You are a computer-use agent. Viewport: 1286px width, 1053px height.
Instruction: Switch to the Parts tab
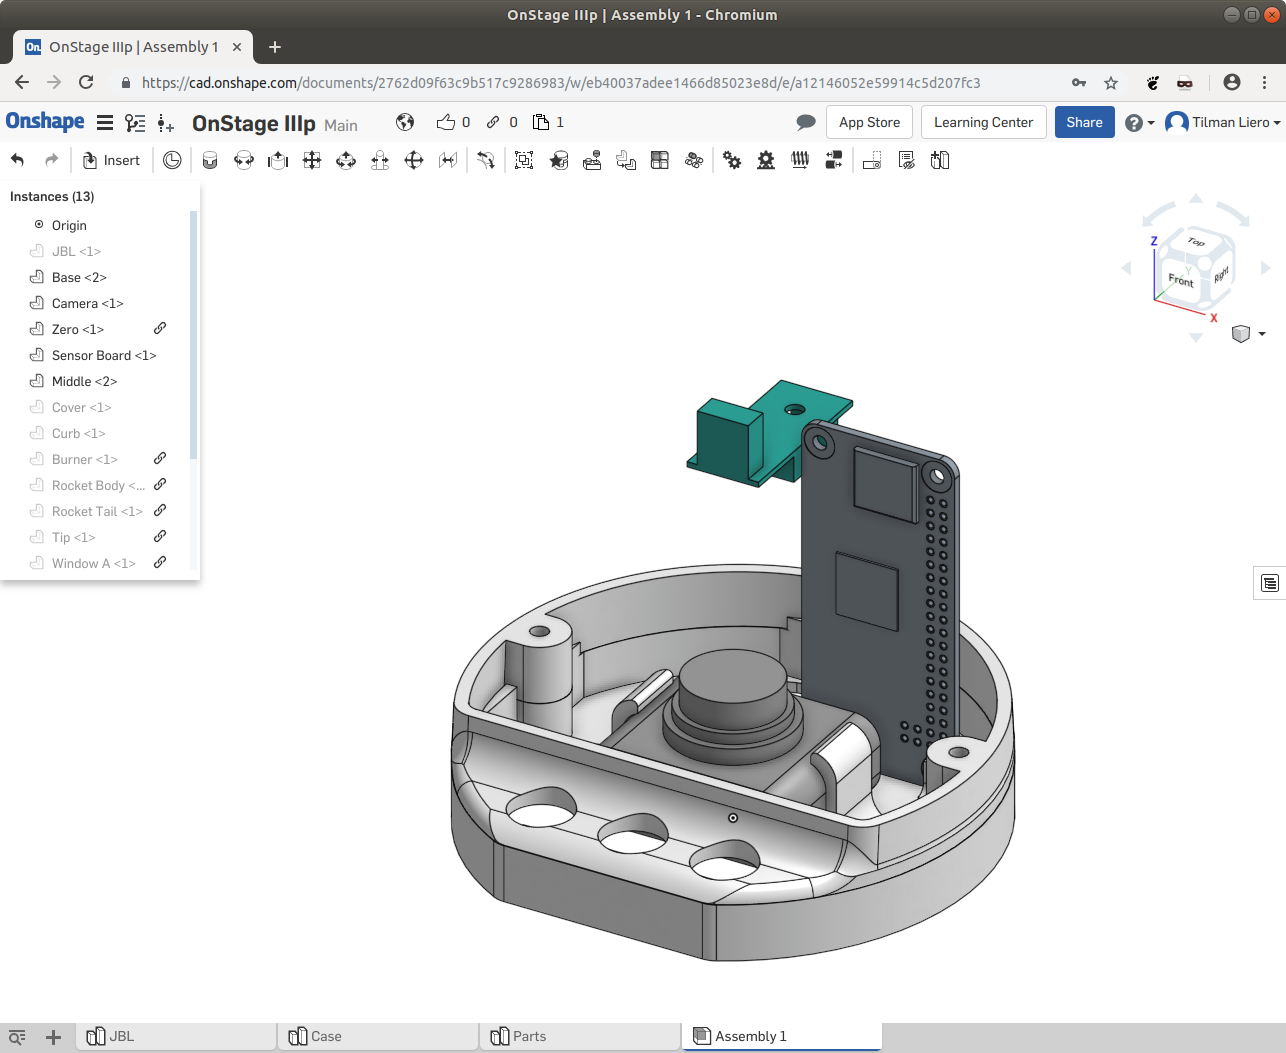(582, 1037)
